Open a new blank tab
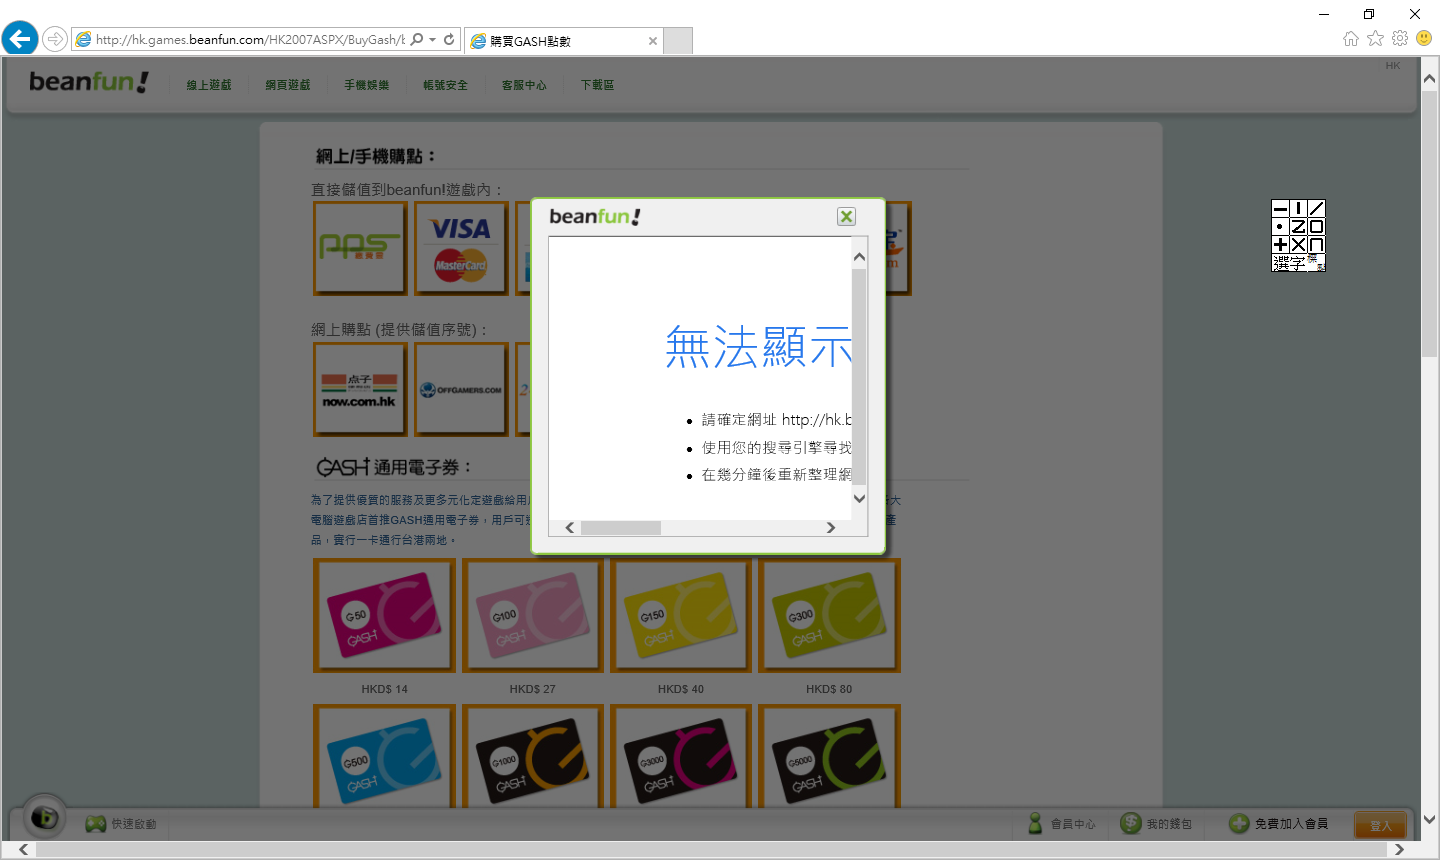The height and width of the screenshot is (860, 1440). [x=679, y=41]
